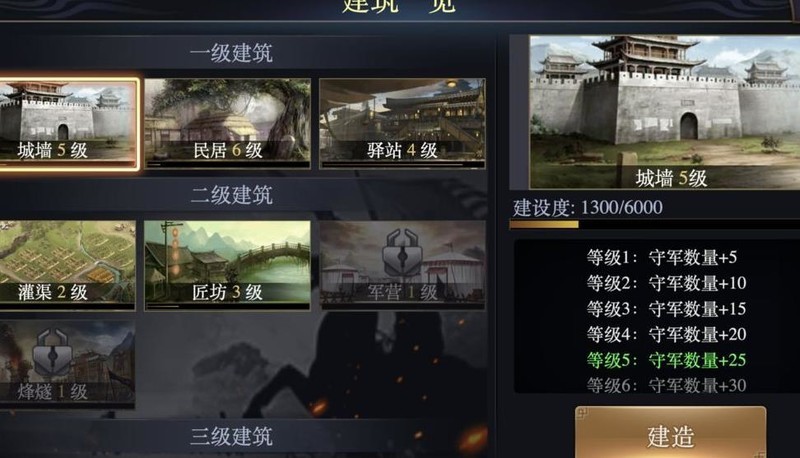Select the locked 军营 1级 tile label
800x458 pixels.
click(403, 292)
